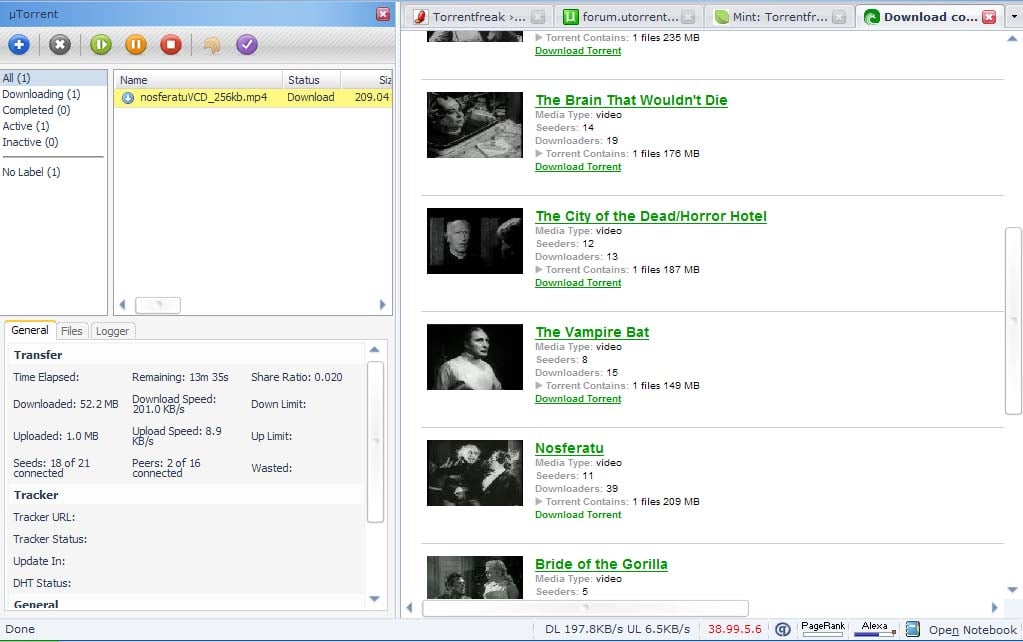Open the Logger details tab
The height and width of the screenshot is (642, 1023).
click(113, 331)
